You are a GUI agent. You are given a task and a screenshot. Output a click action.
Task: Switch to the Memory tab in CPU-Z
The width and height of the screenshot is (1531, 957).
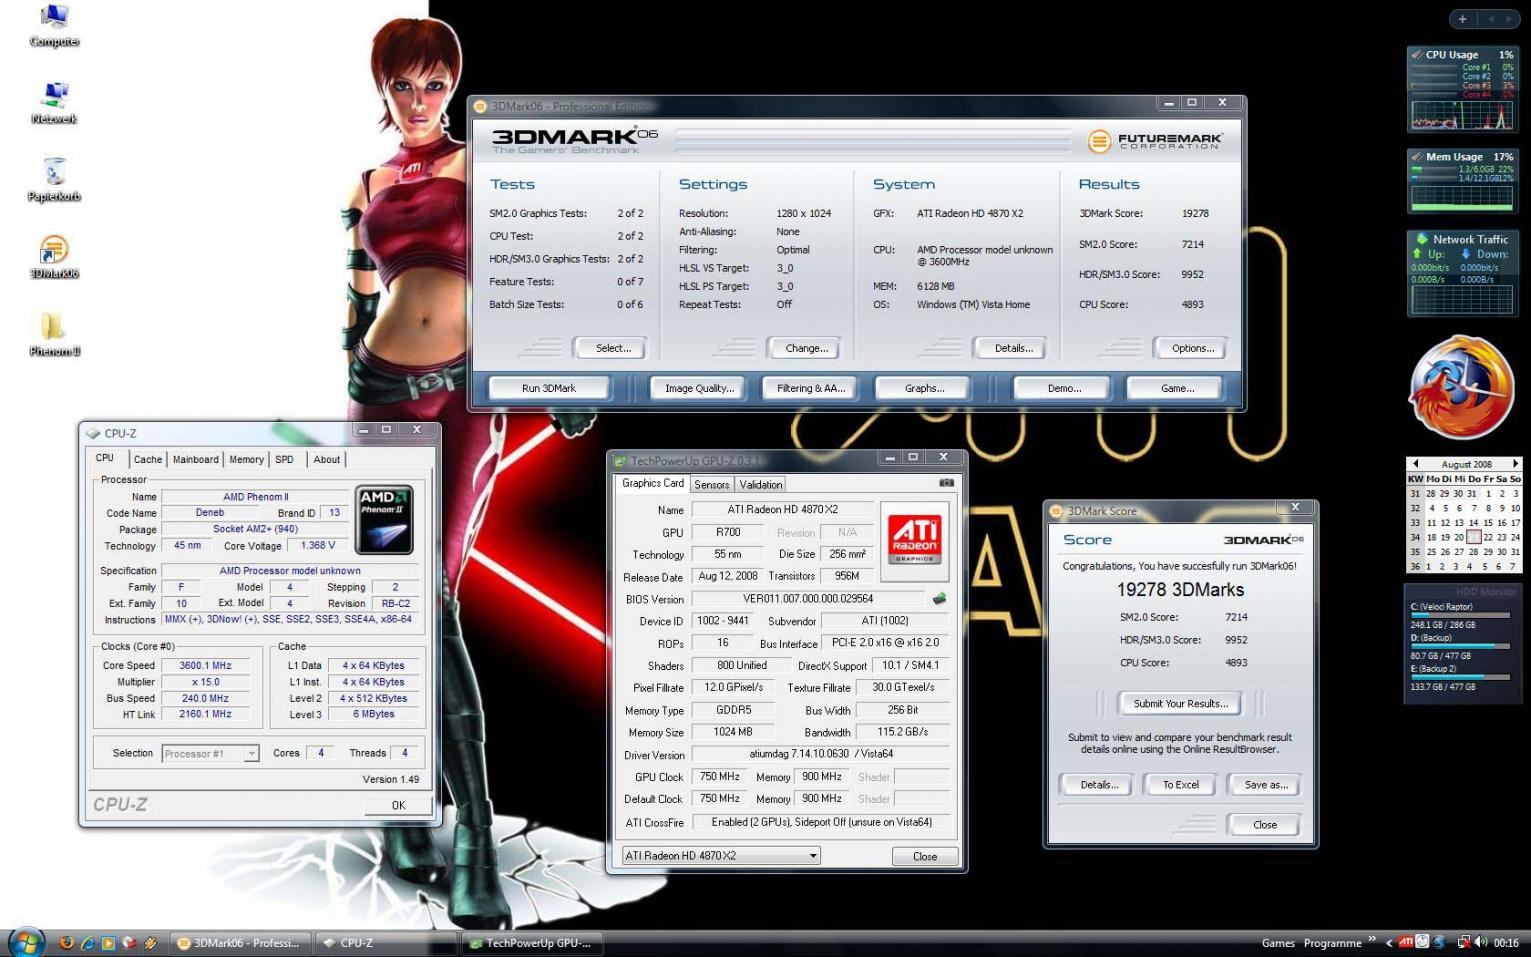[247, 460]
